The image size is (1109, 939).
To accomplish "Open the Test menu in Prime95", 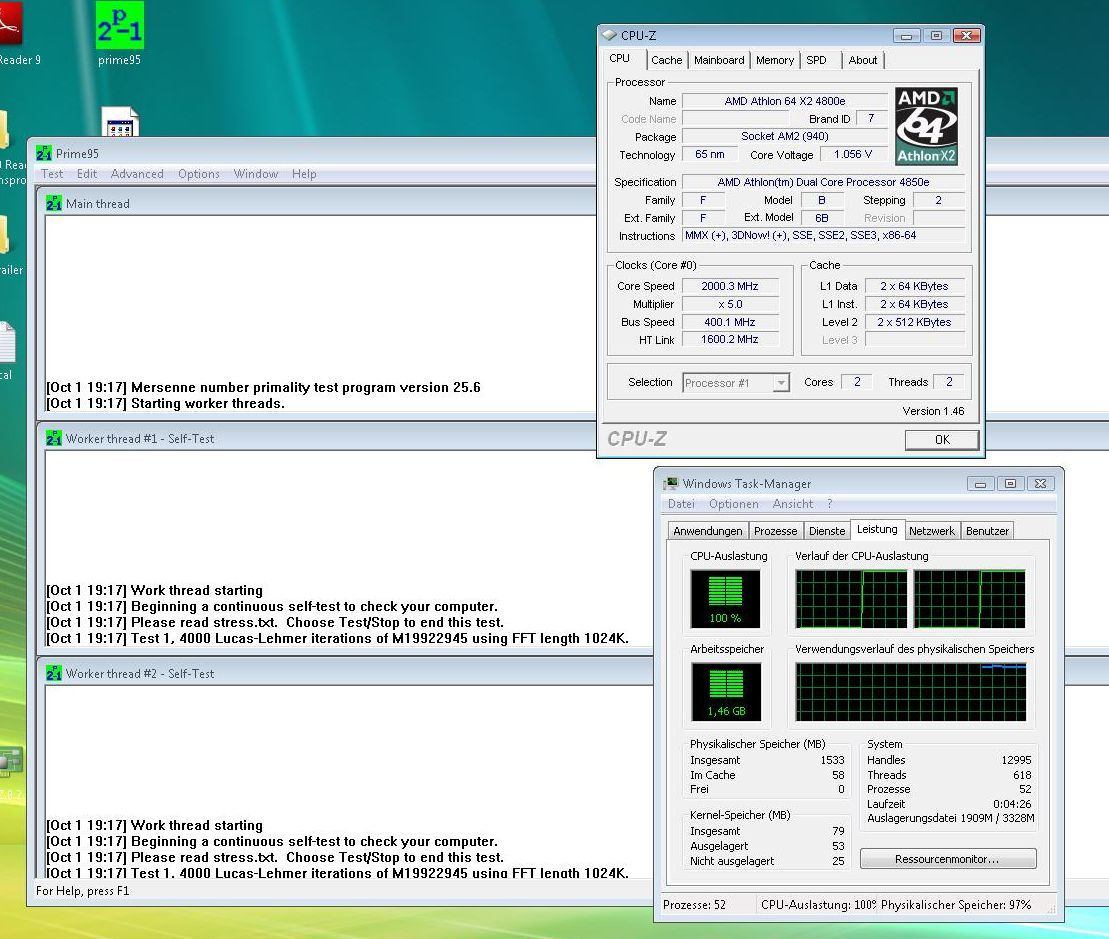I will point(52,174).
